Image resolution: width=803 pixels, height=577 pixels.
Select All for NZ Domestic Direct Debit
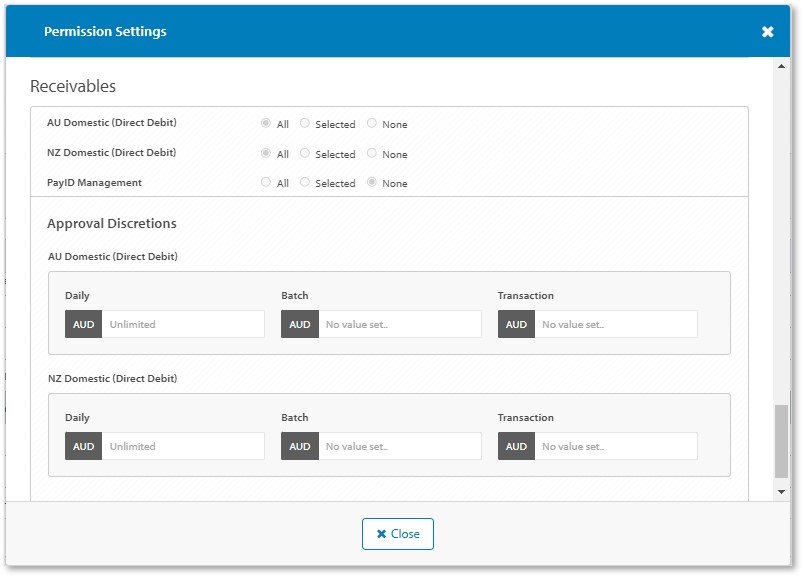(266, 154)
